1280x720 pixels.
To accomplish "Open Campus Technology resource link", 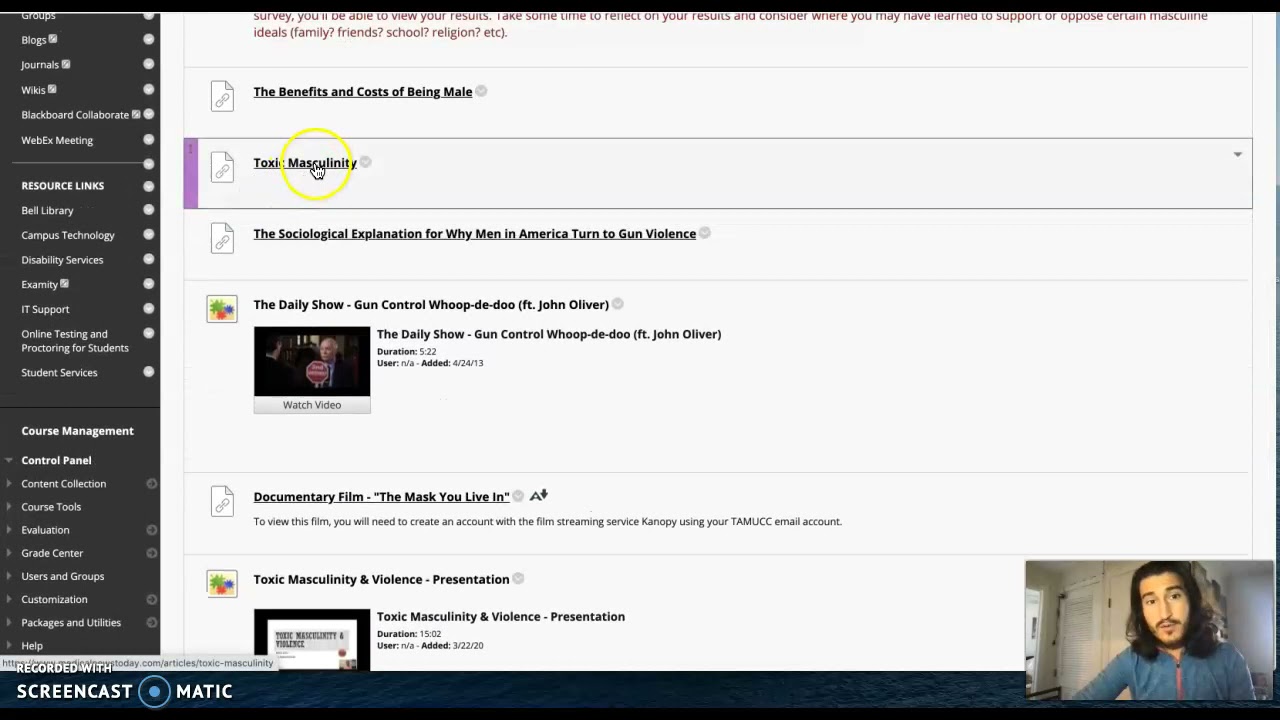I will click(x=68, y=235).
